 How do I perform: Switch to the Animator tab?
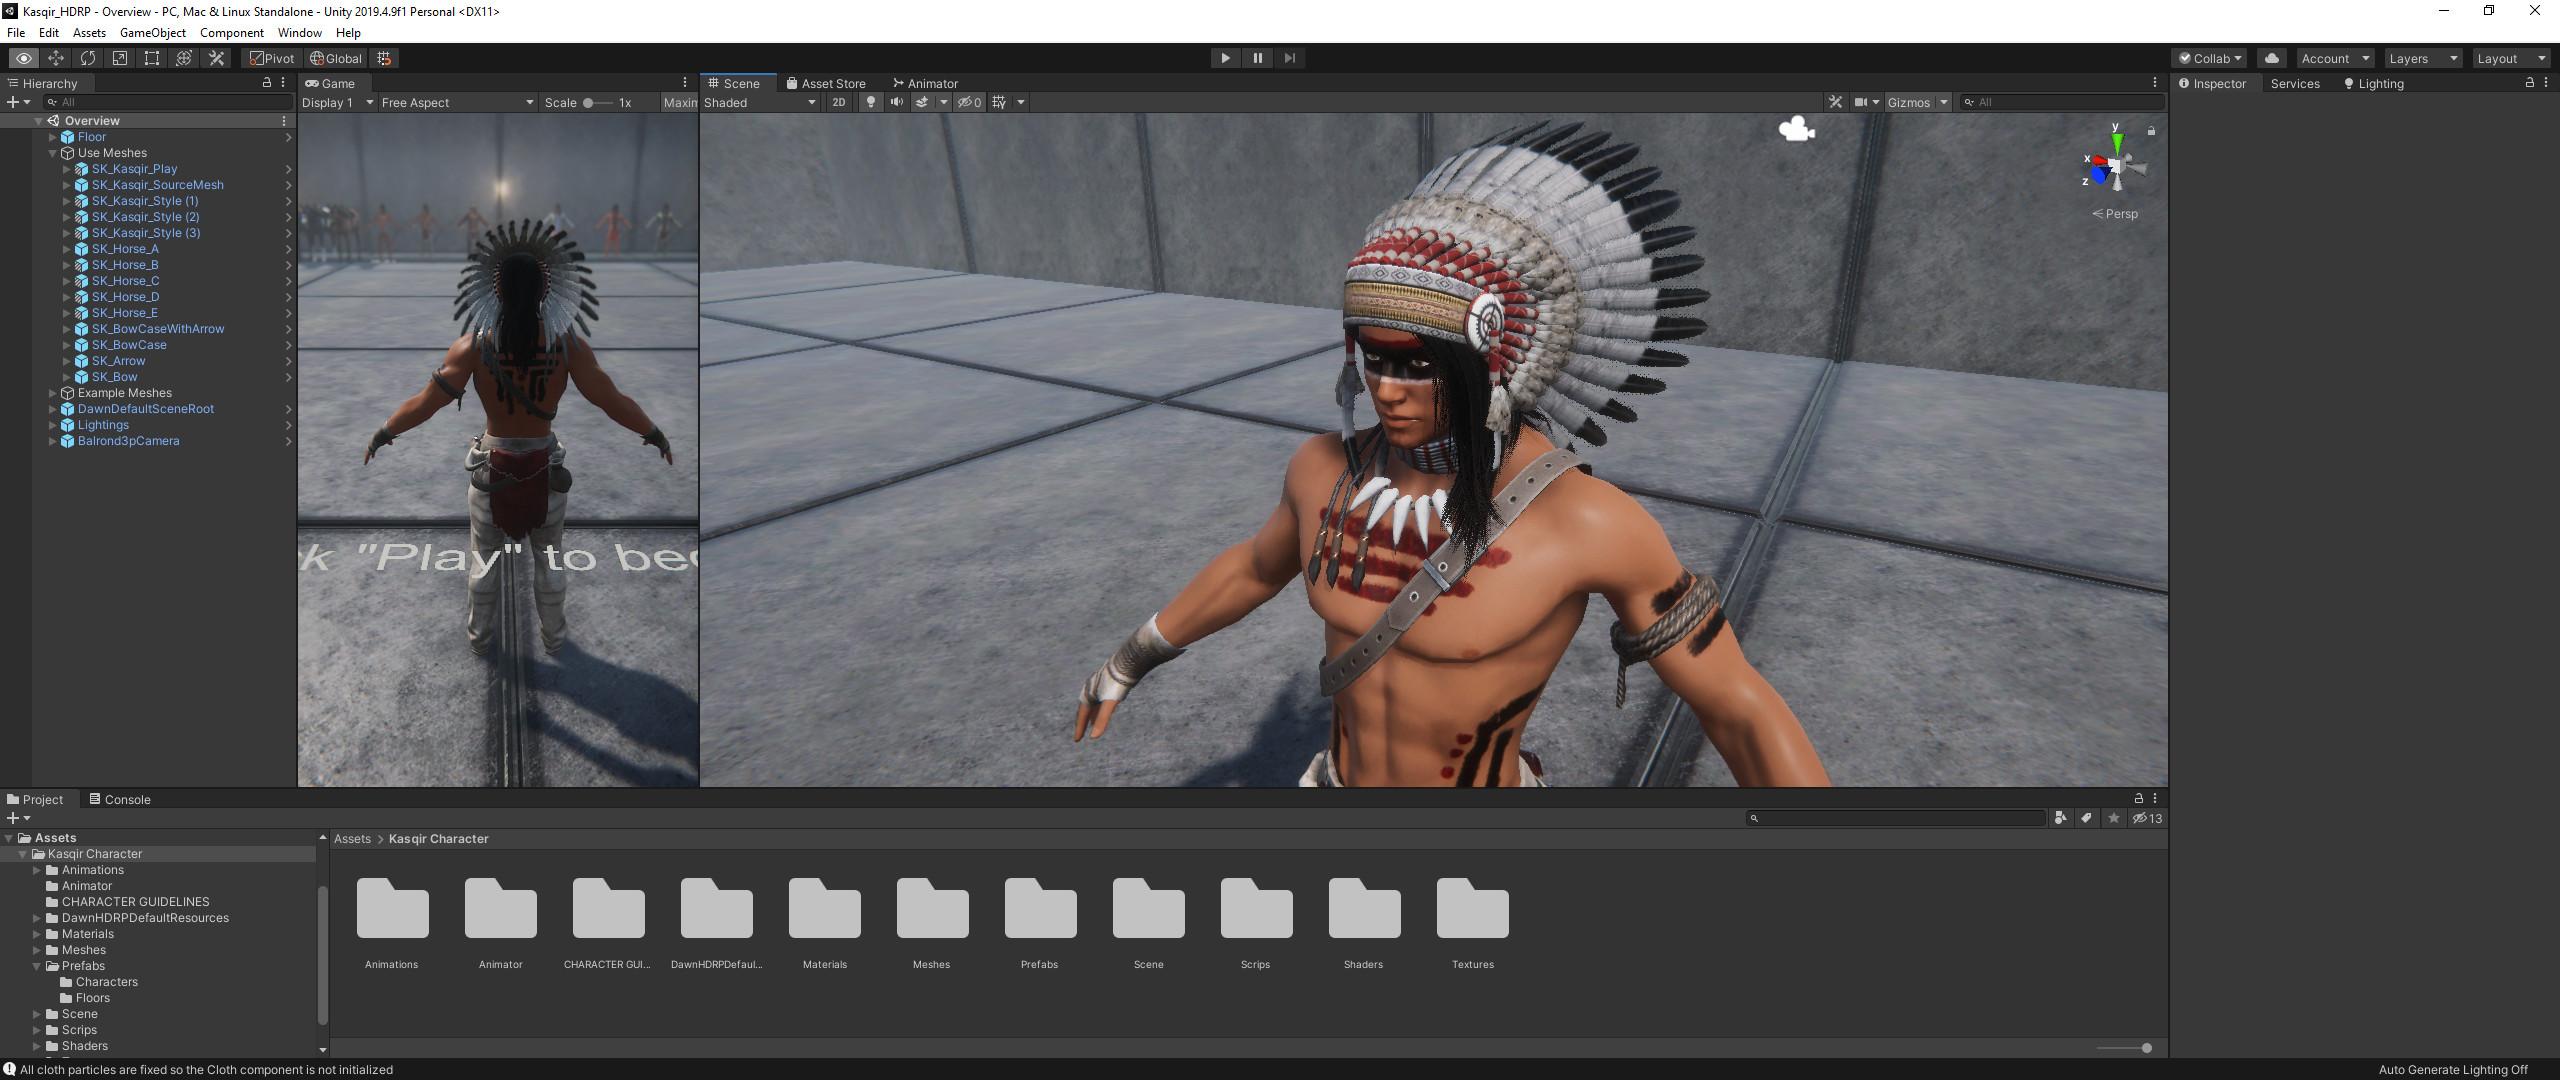tap(925, 83)
